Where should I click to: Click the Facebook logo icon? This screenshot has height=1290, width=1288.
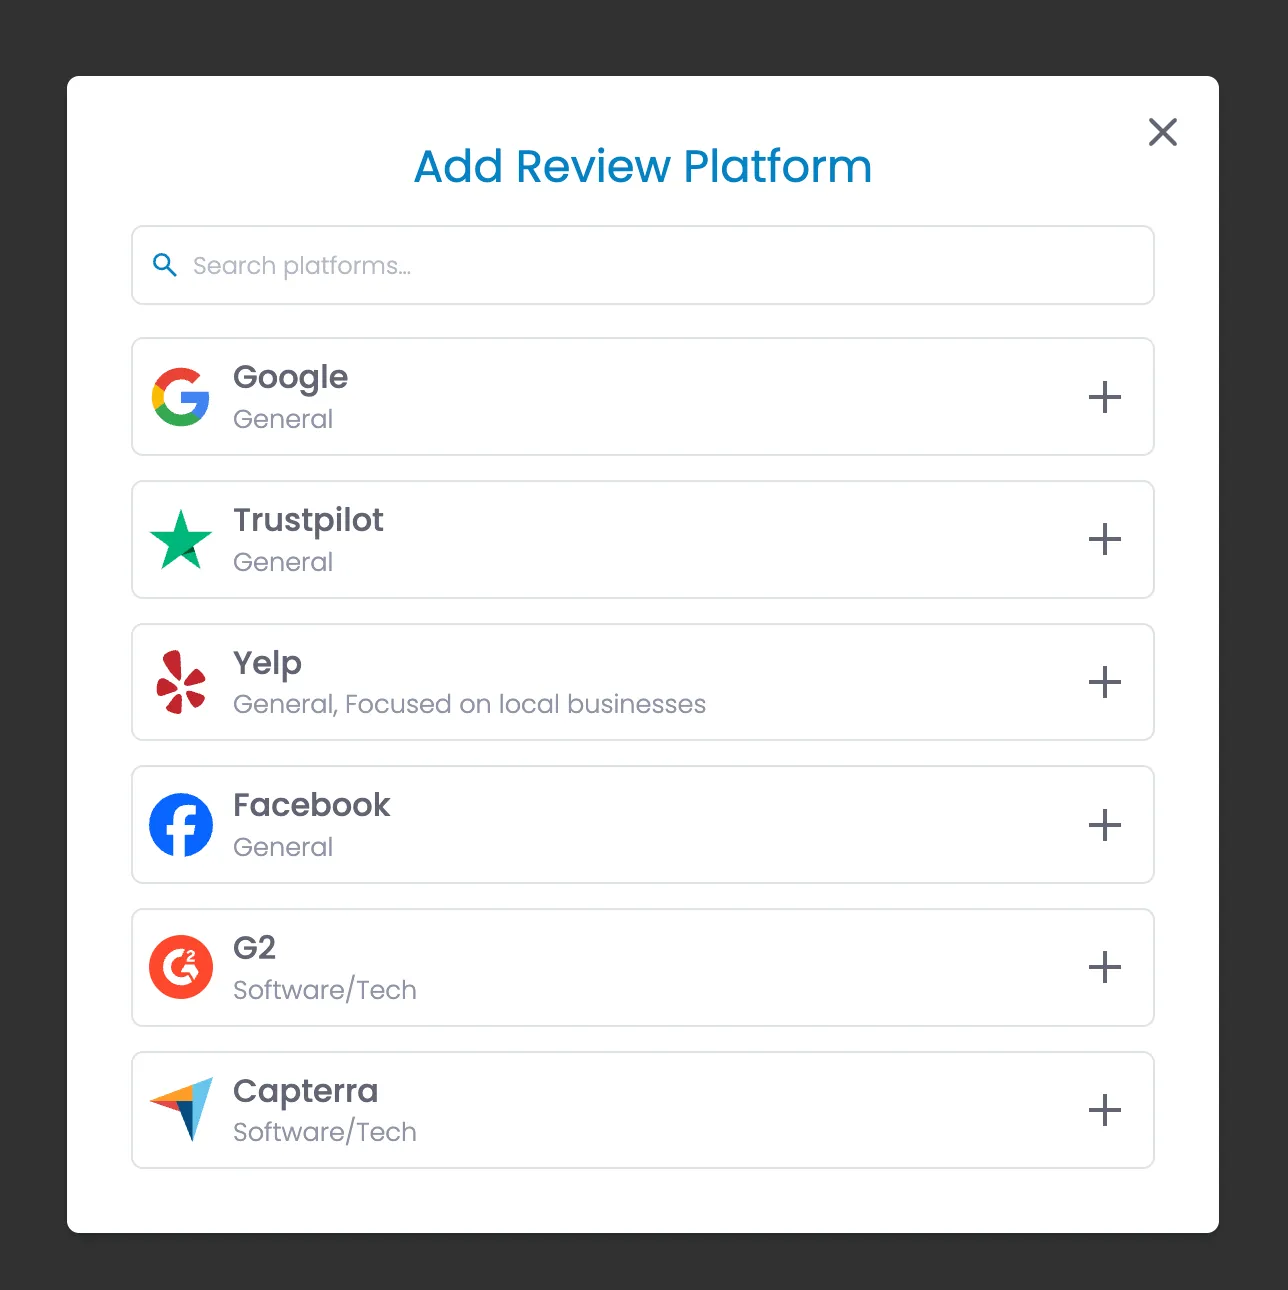181,825
